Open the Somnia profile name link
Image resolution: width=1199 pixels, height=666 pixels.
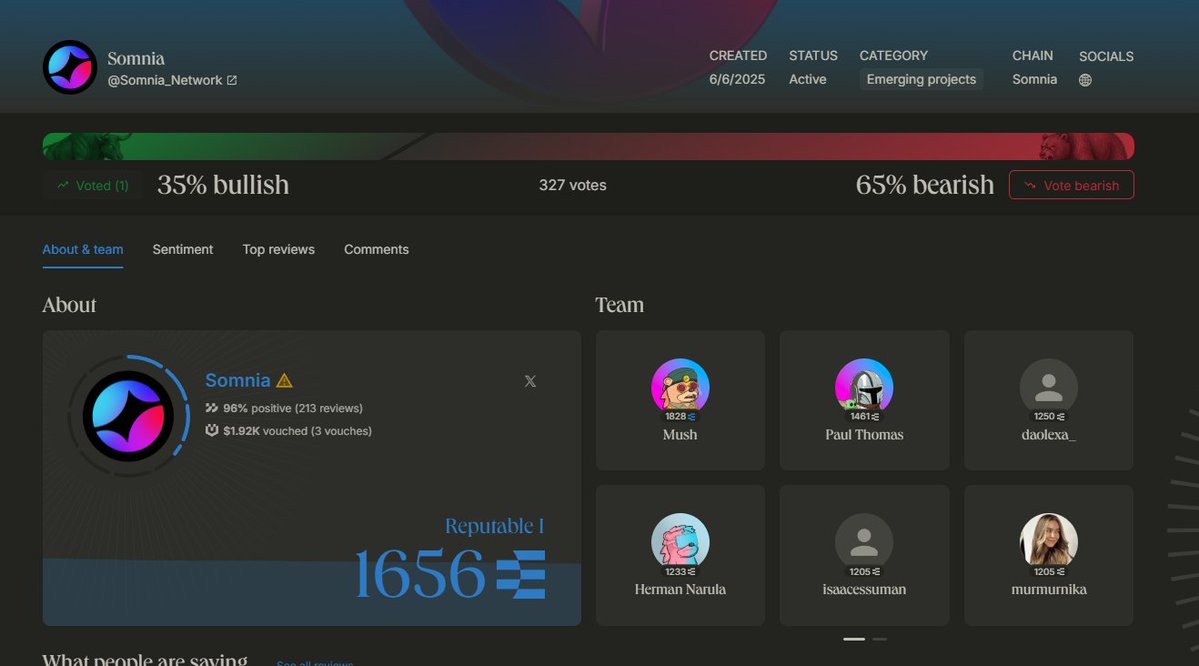238,380
